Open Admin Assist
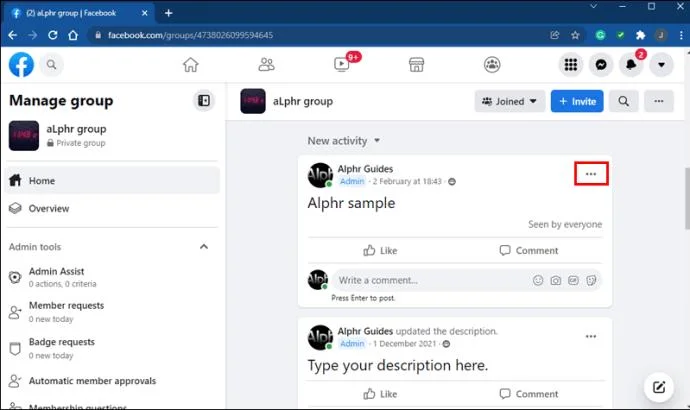The image size is (690, 410). (112, 277)
